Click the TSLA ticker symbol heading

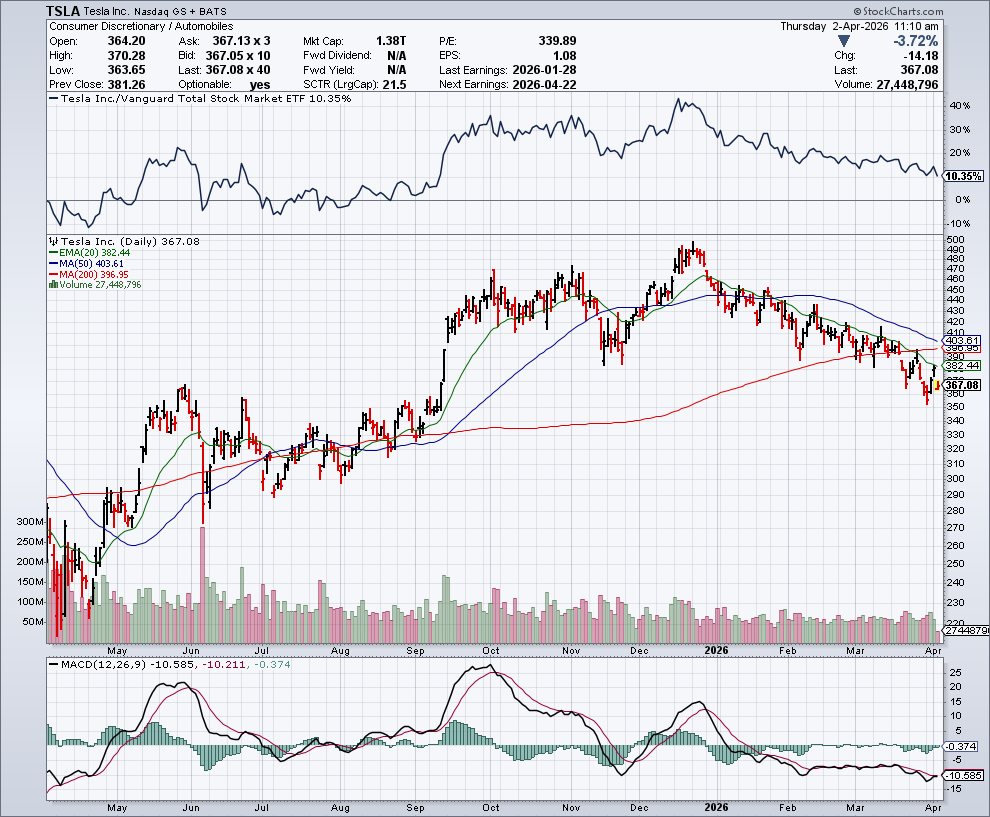click(66, 9)
